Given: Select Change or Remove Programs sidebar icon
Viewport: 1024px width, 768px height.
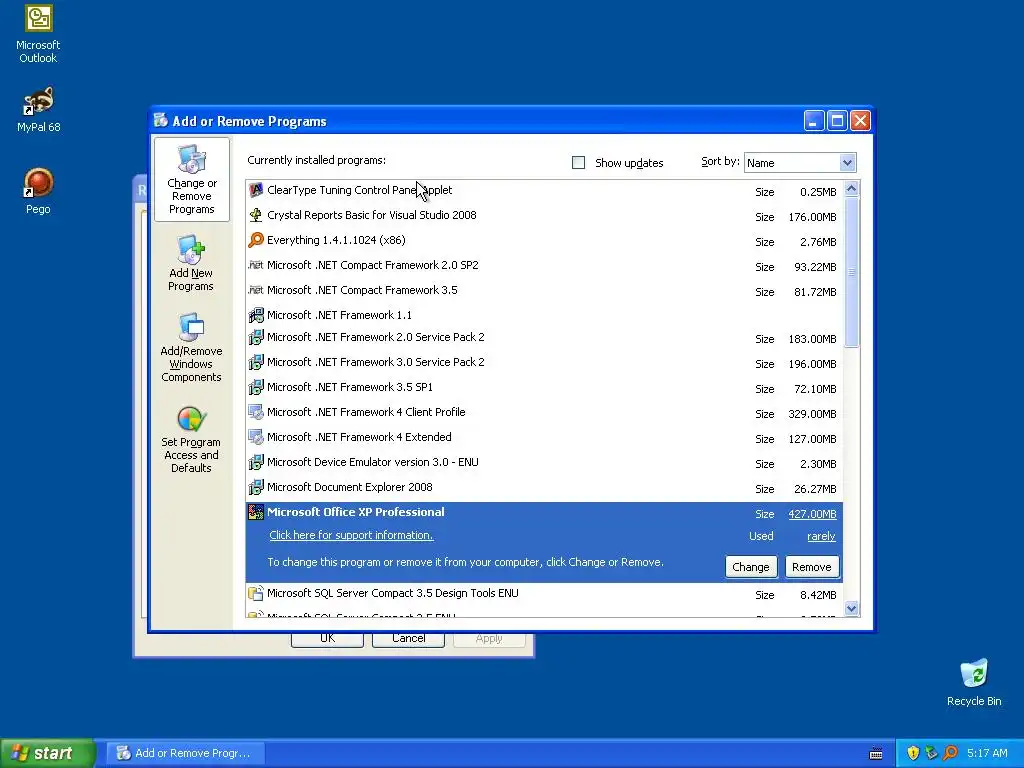Looking at the screenshot, I should point(191,179).
